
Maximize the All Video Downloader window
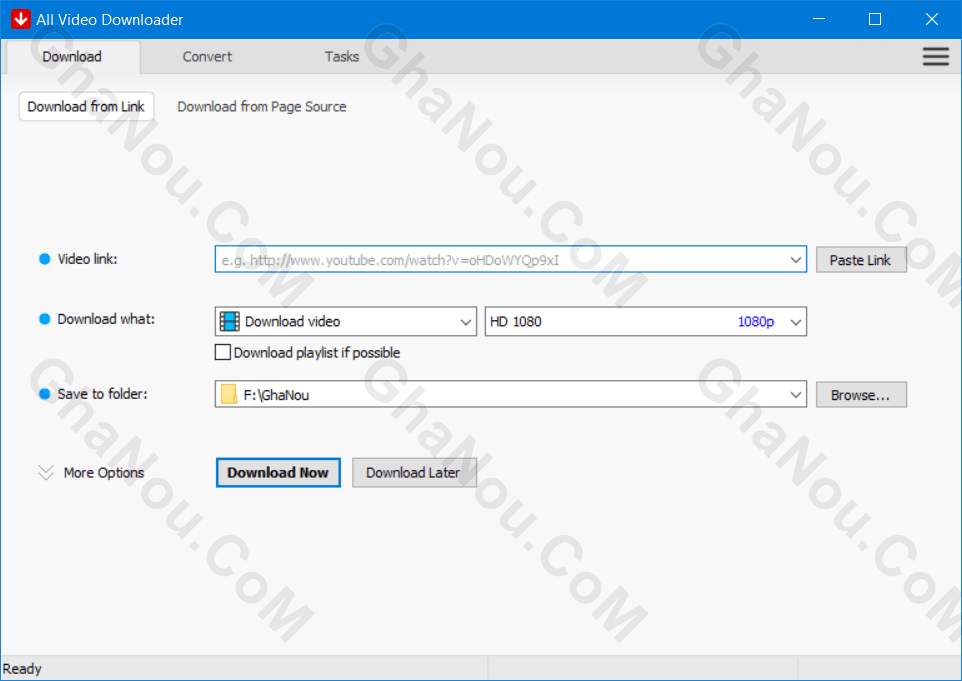tap(875, 19)
